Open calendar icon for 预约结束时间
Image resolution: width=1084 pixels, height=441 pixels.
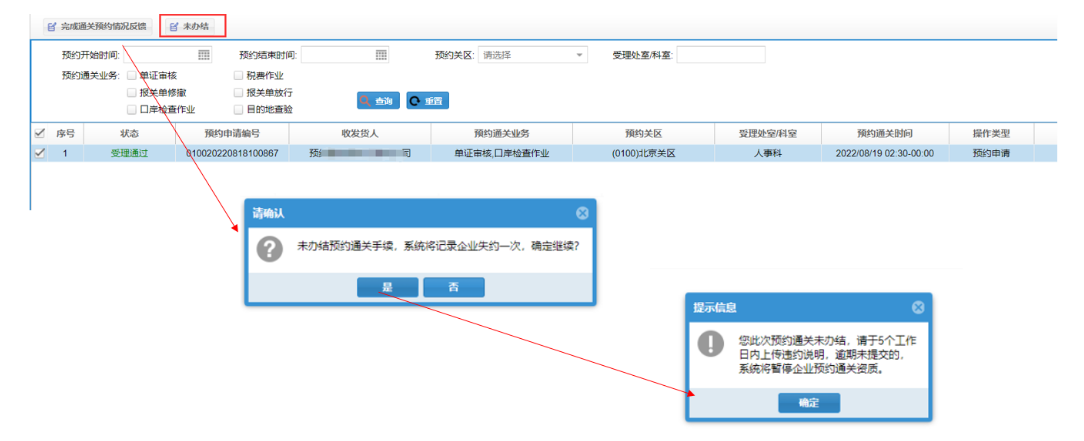coord(381,55)
